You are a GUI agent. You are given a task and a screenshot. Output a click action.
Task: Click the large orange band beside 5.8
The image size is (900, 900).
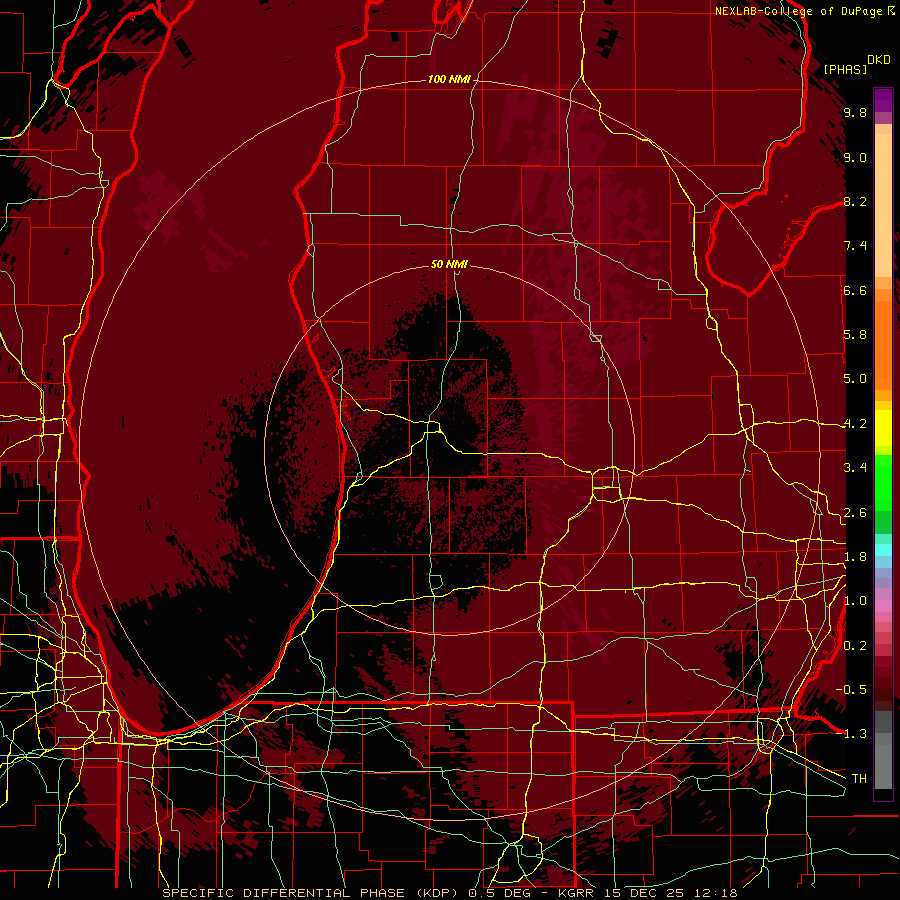883,345
